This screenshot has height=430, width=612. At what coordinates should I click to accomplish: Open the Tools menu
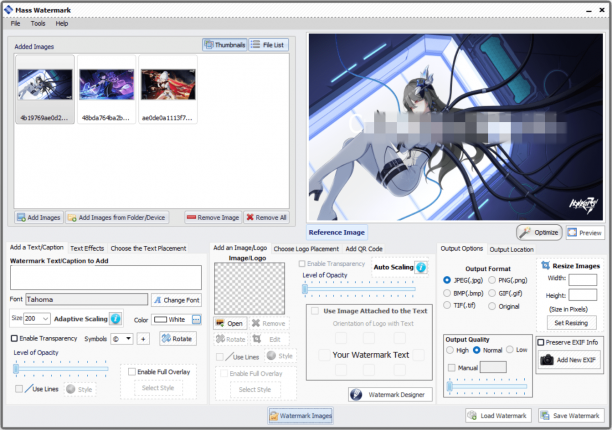38,23
